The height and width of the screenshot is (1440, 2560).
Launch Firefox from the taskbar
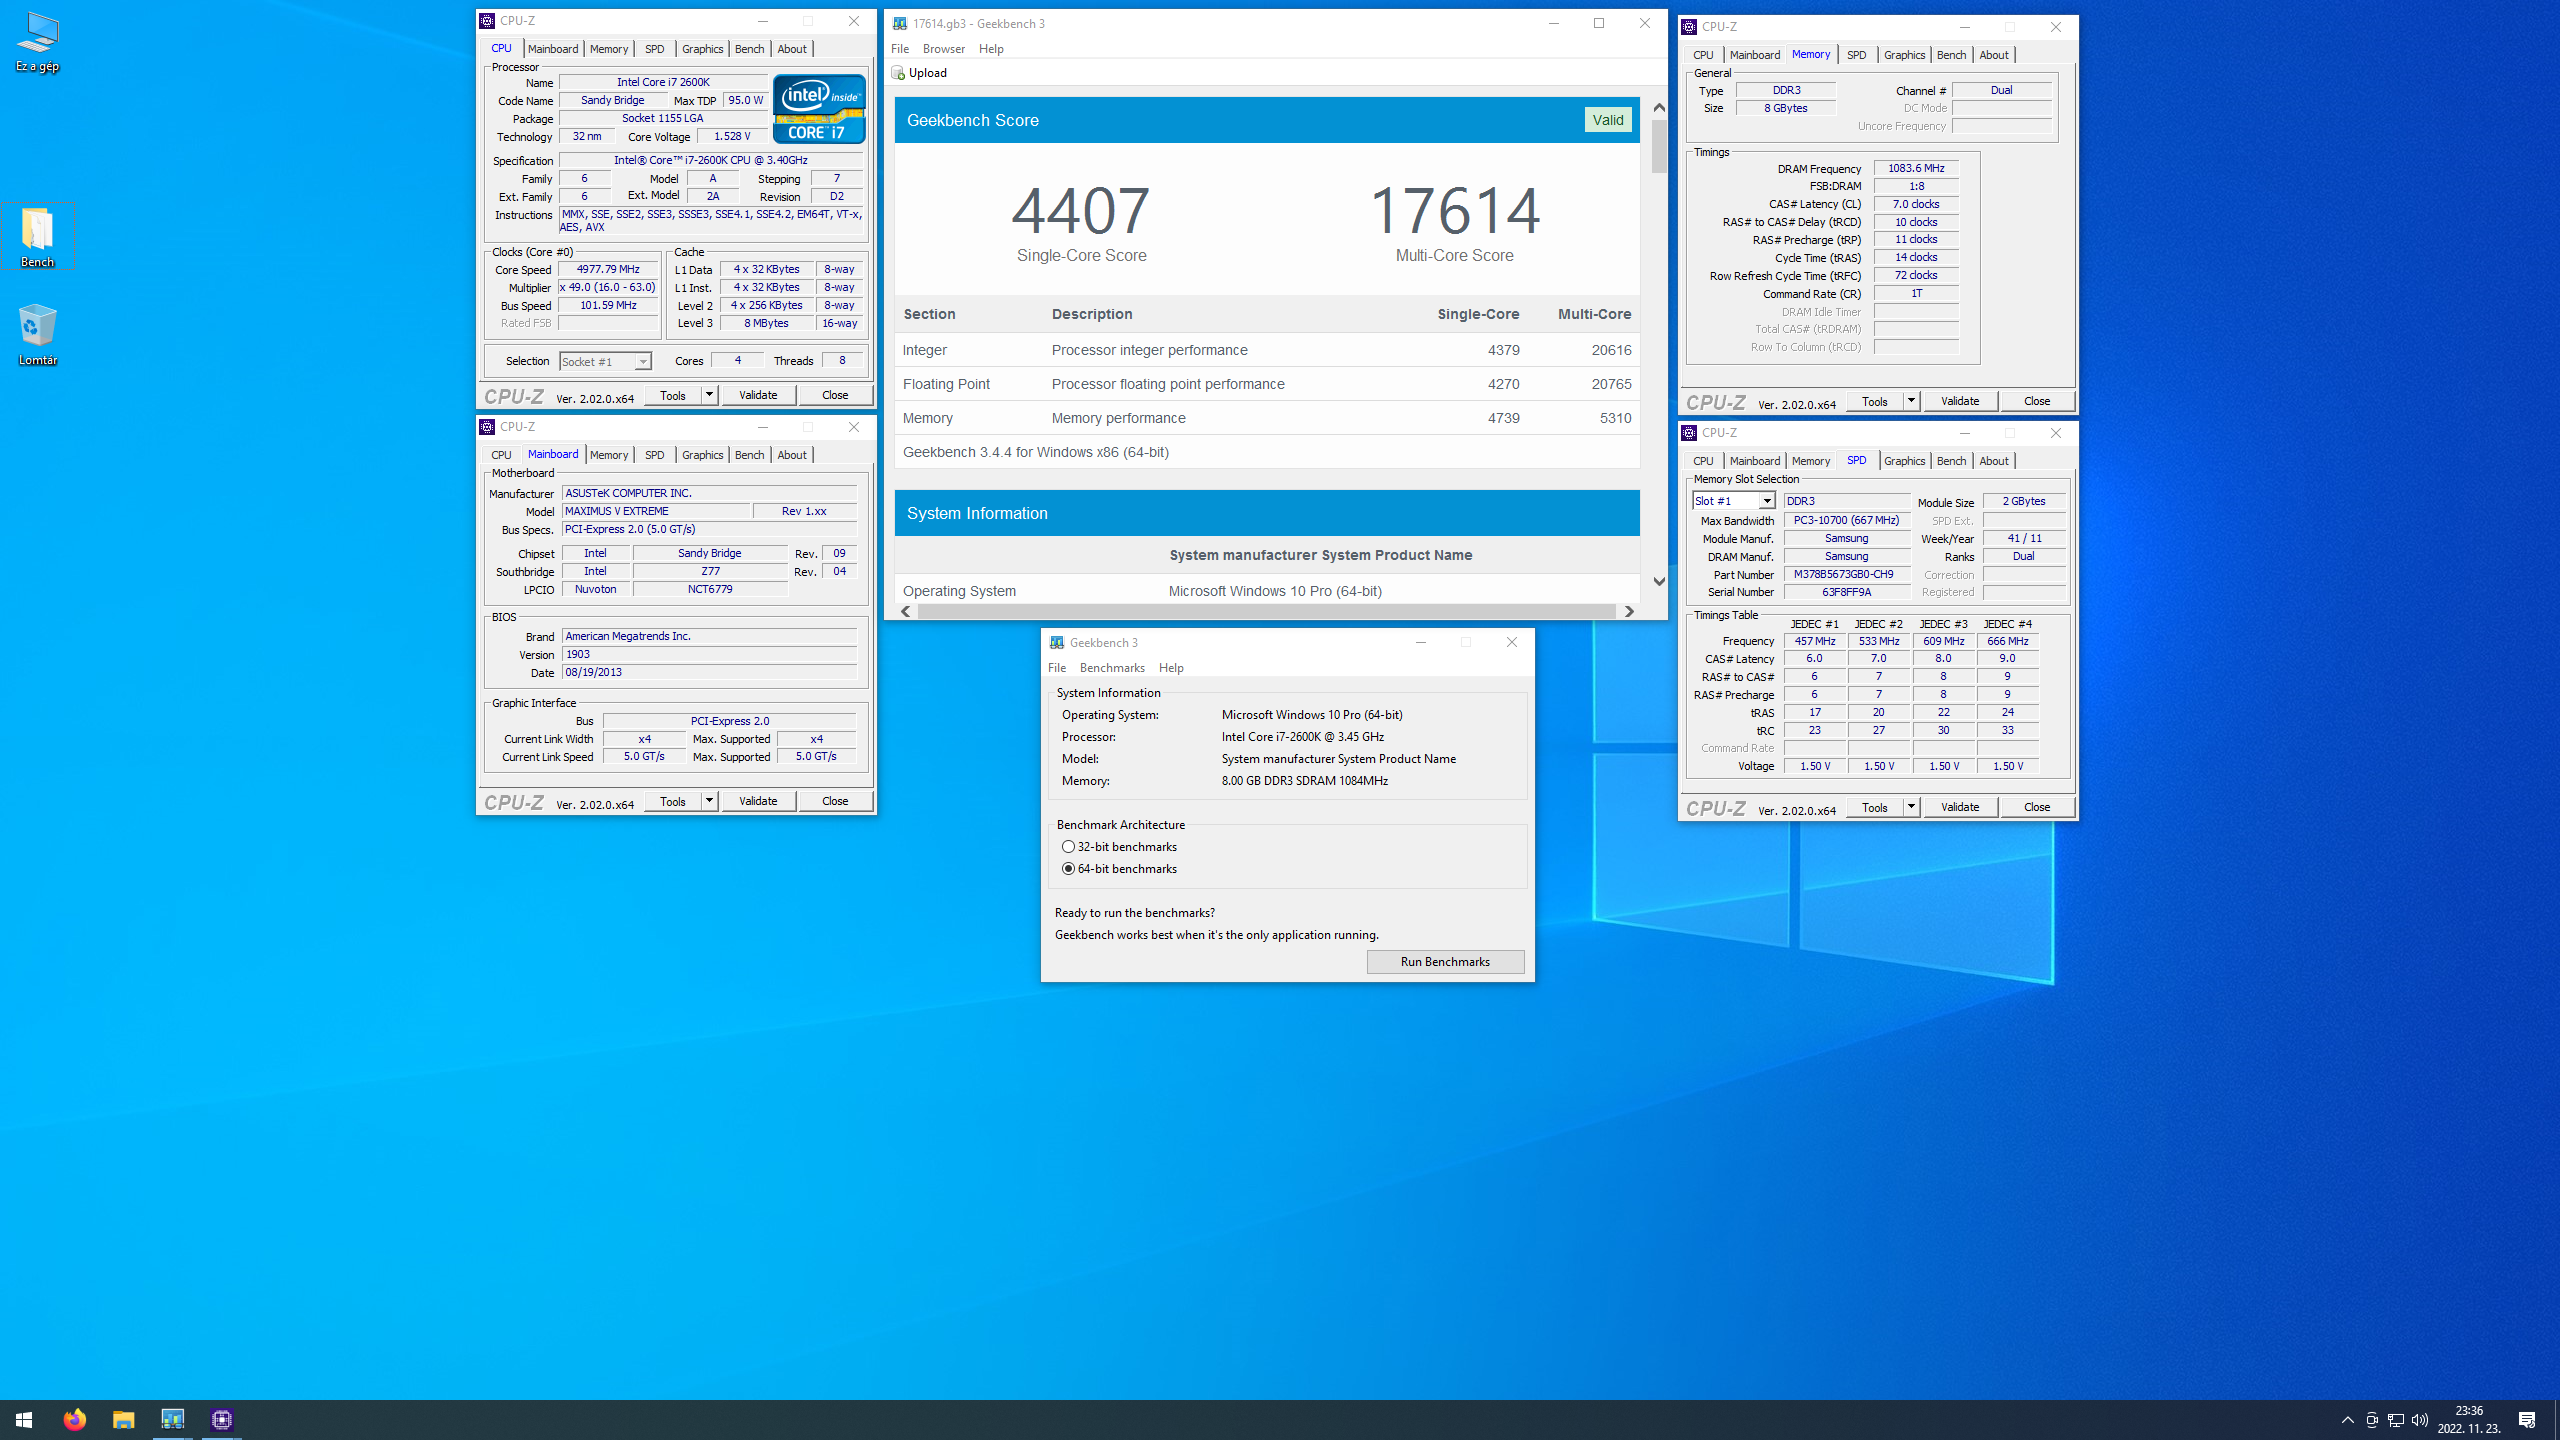(74, 1419)
